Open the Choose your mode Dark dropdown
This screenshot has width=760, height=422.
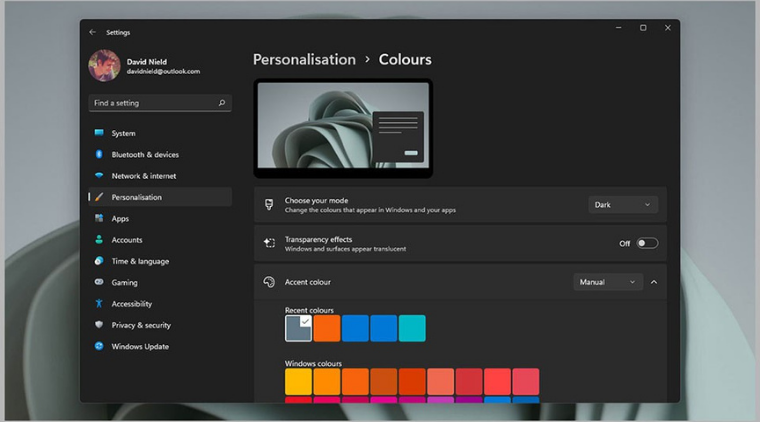pos(623,204)
